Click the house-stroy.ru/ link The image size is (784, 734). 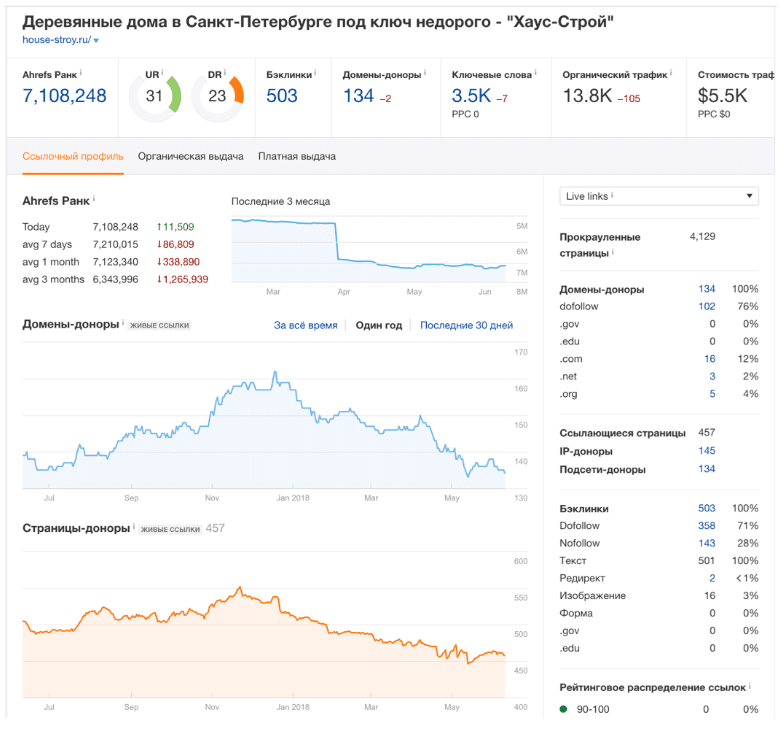pos(56,40)
